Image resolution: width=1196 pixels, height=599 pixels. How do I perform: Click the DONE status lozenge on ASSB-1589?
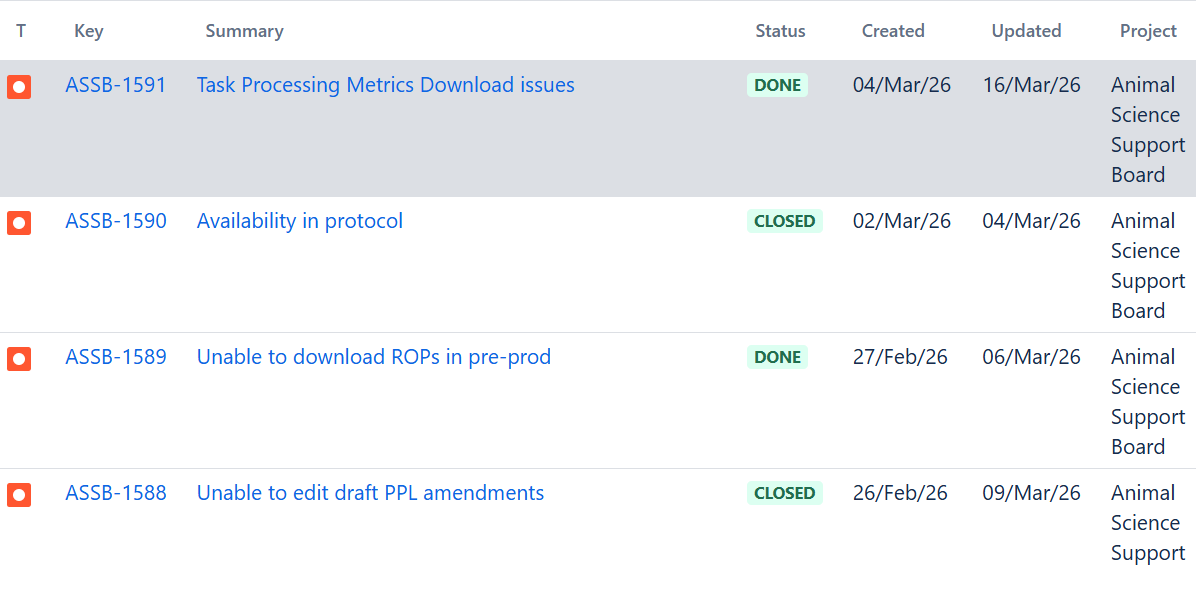[777, 357]
